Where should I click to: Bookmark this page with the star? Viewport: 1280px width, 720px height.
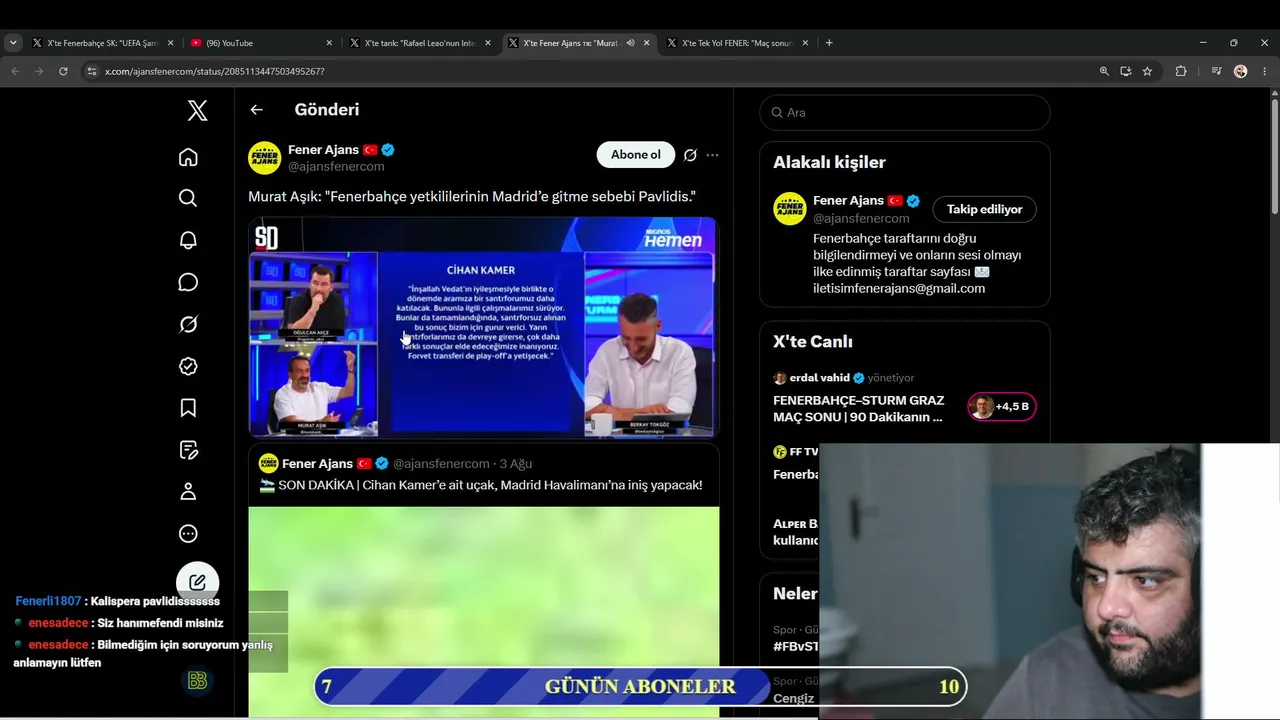pos(1147,71)
